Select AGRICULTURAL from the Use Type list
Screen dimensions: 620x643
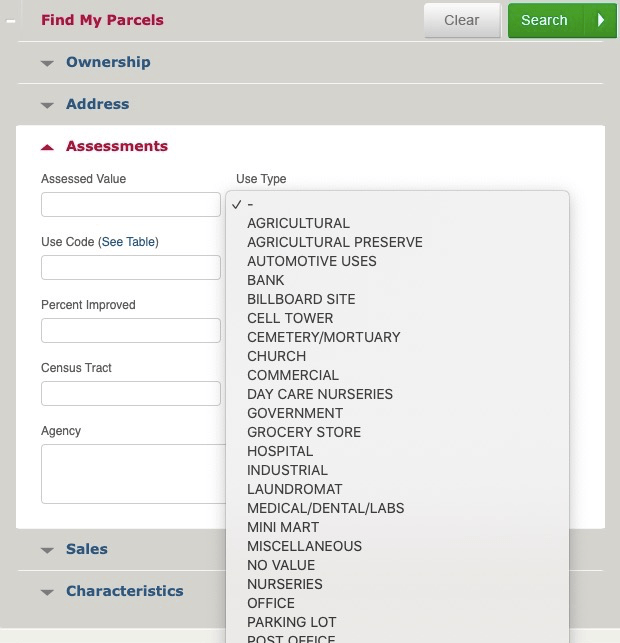pos(298,223)
